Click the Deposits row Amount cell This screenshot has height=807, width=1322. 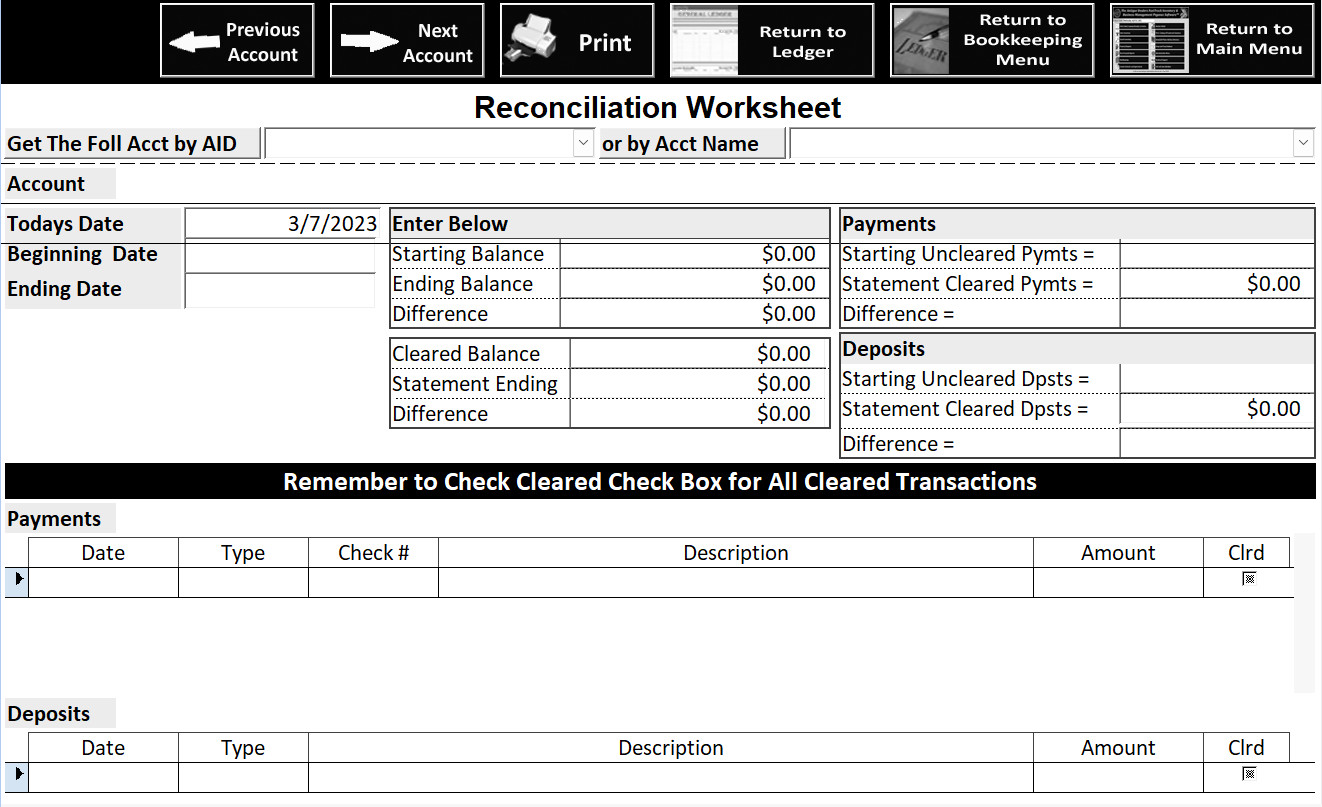(x=1119, y=777)
